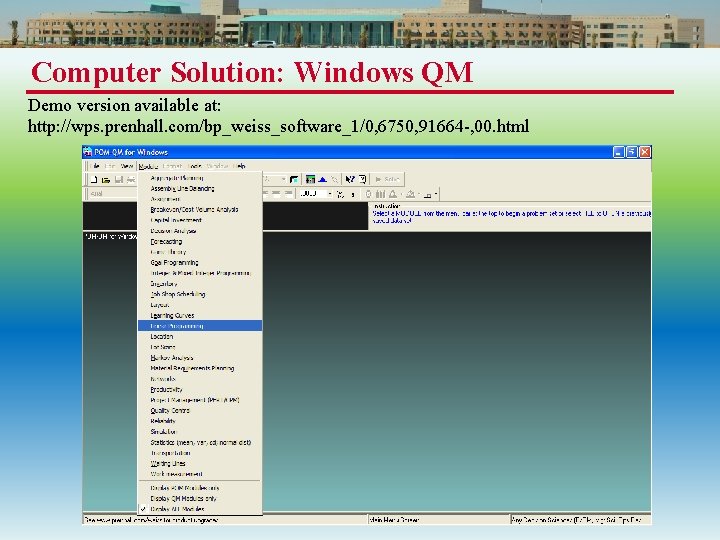This screenshot has width=720, height=540.
Task: Open the File menu
Action: pyautogui.click(x=95, y=166)
